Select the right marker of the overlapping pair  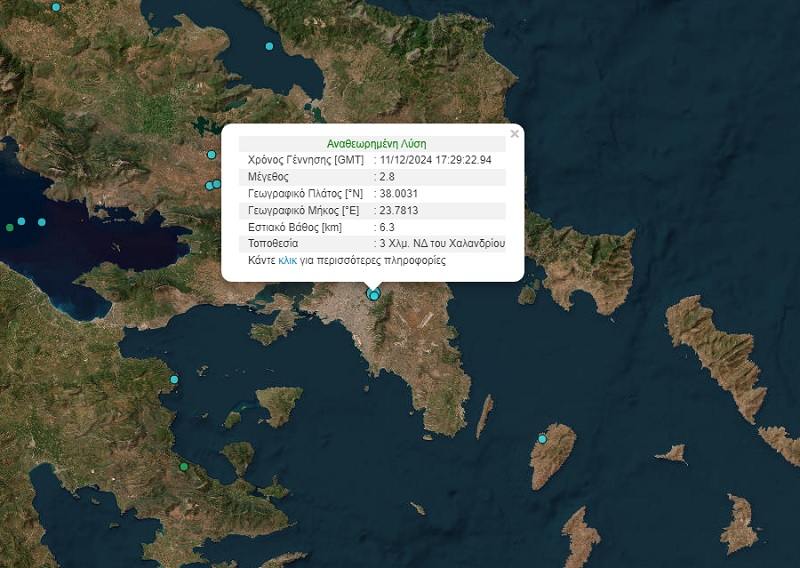point(216,184)
